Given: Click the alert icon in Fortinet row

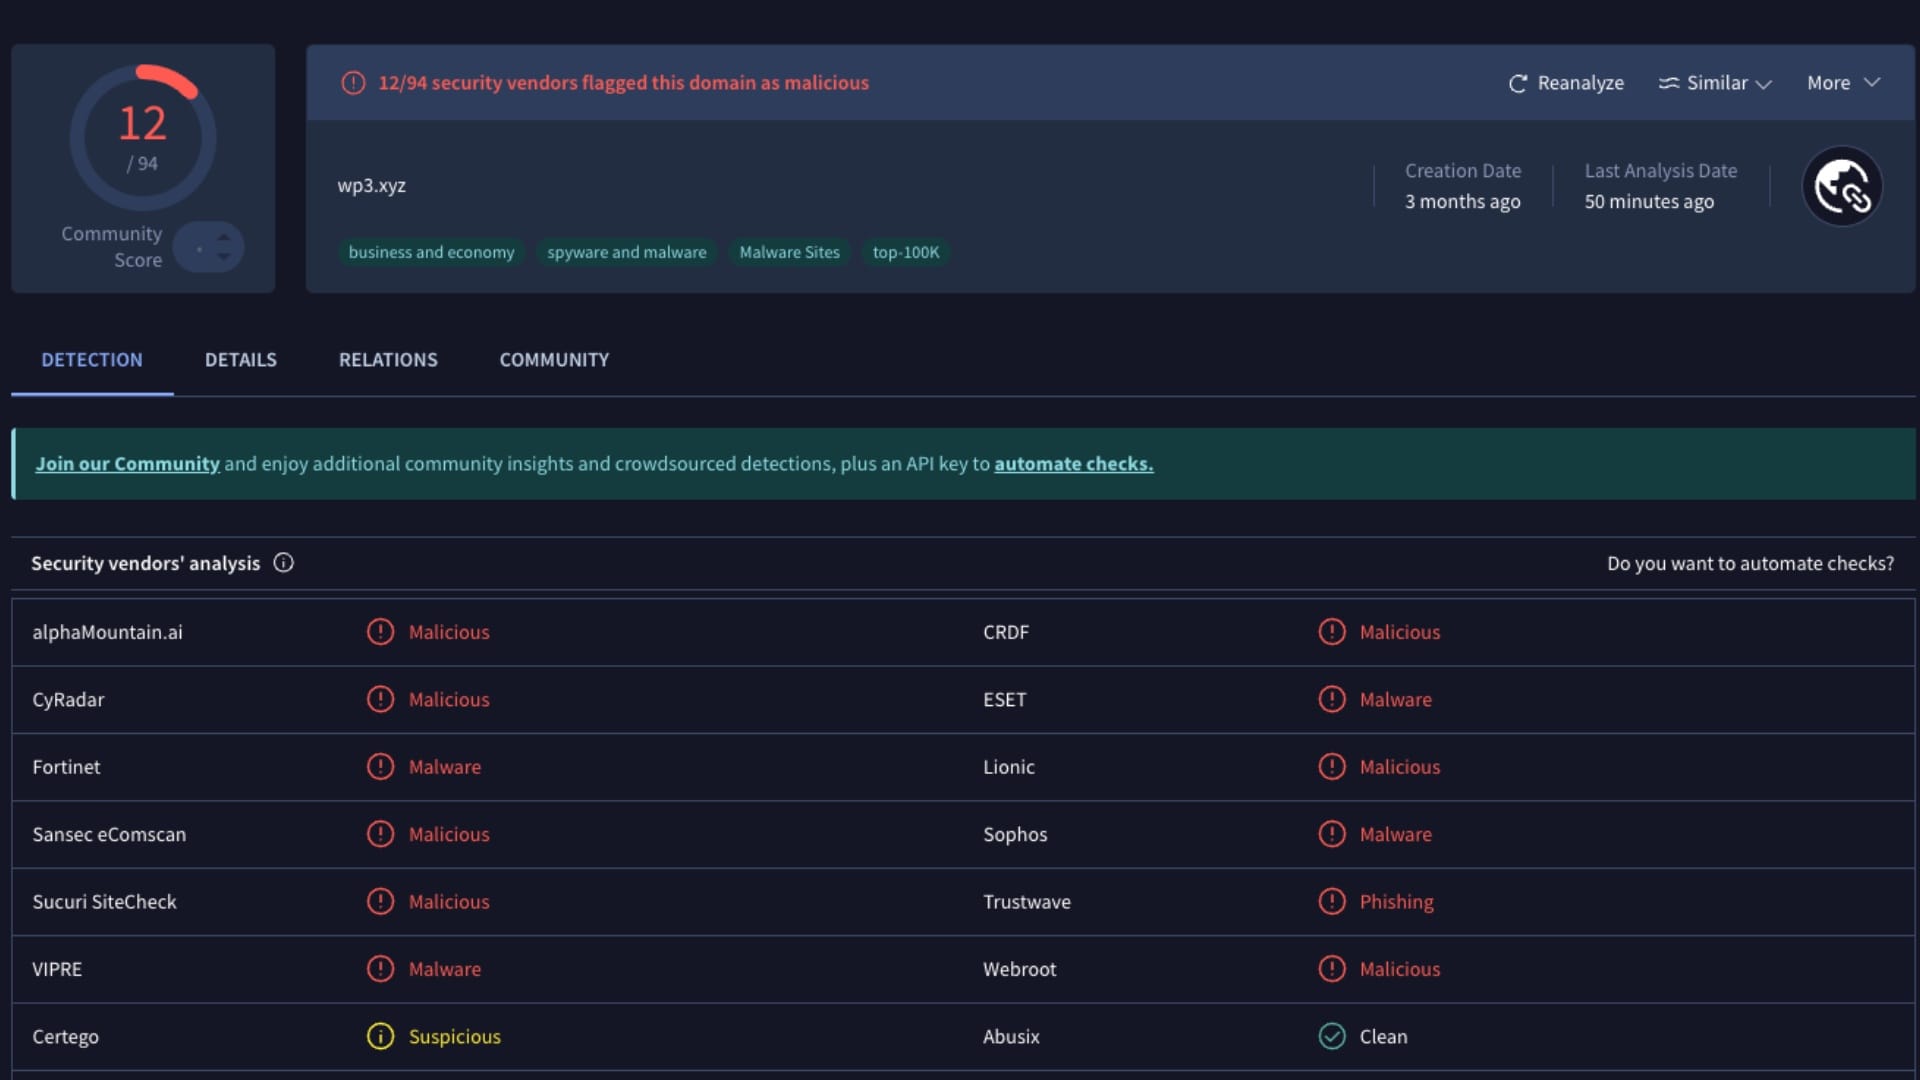Looking at the screenshot, I should [x=380, y=767].
